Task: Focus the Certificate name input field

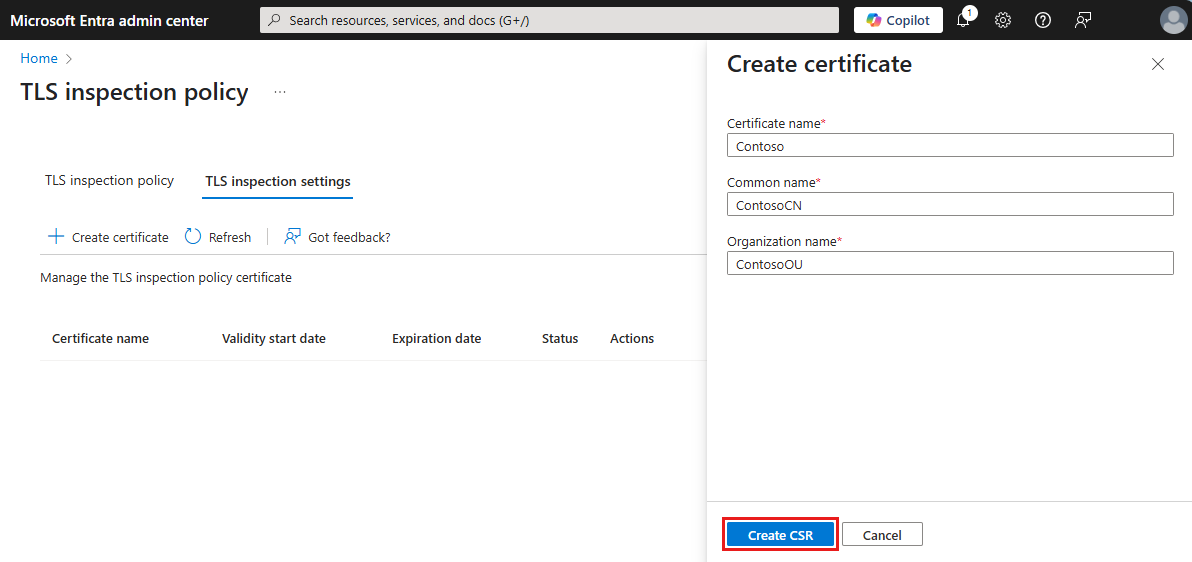Action: click(x=949, y=146)
